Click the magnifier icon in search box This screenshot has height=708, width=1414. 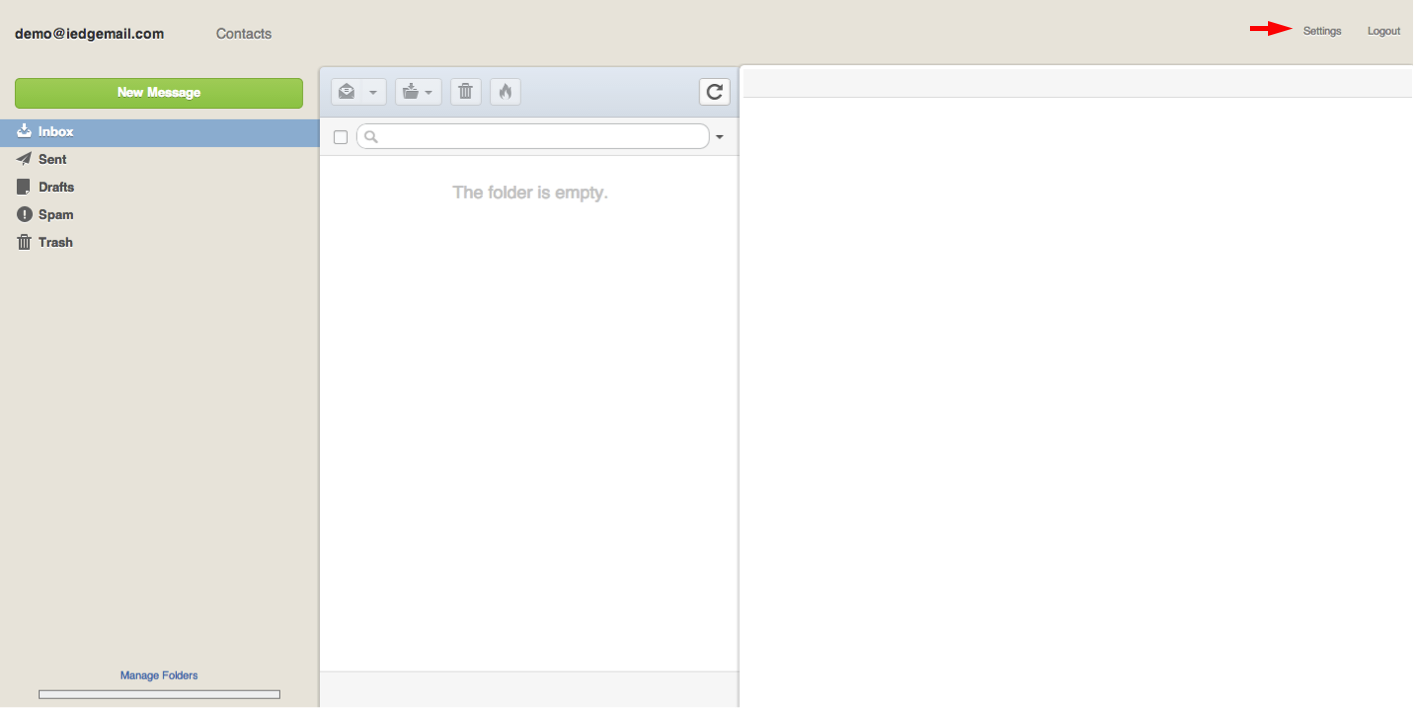[371, 137]
